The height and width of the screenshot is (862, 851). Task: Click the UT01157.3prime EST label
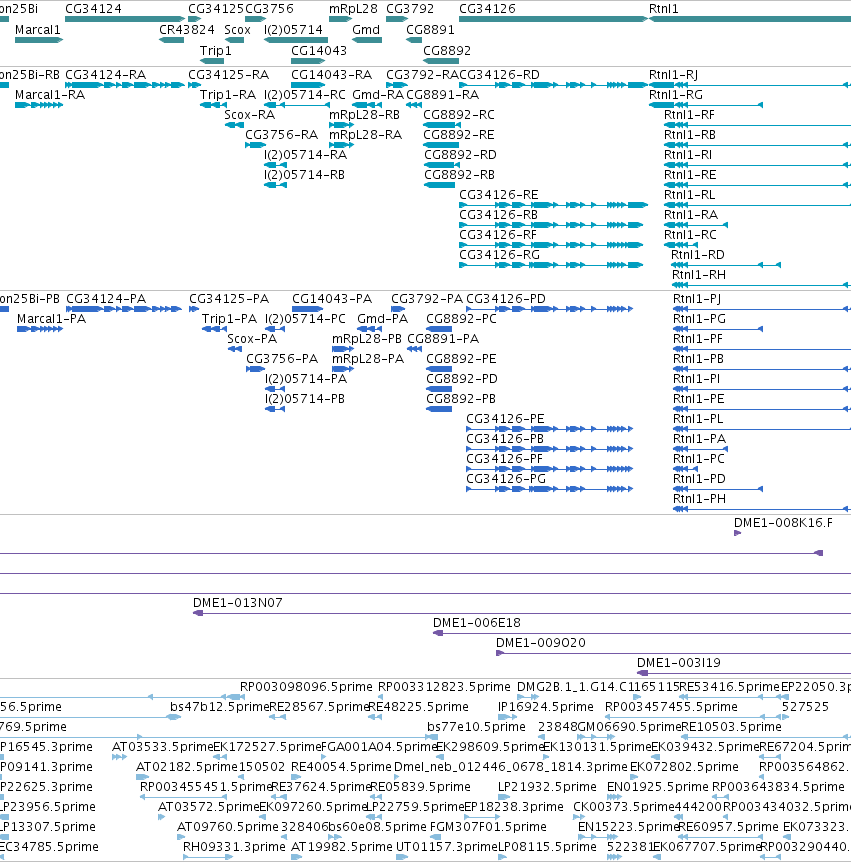[446, 847]
